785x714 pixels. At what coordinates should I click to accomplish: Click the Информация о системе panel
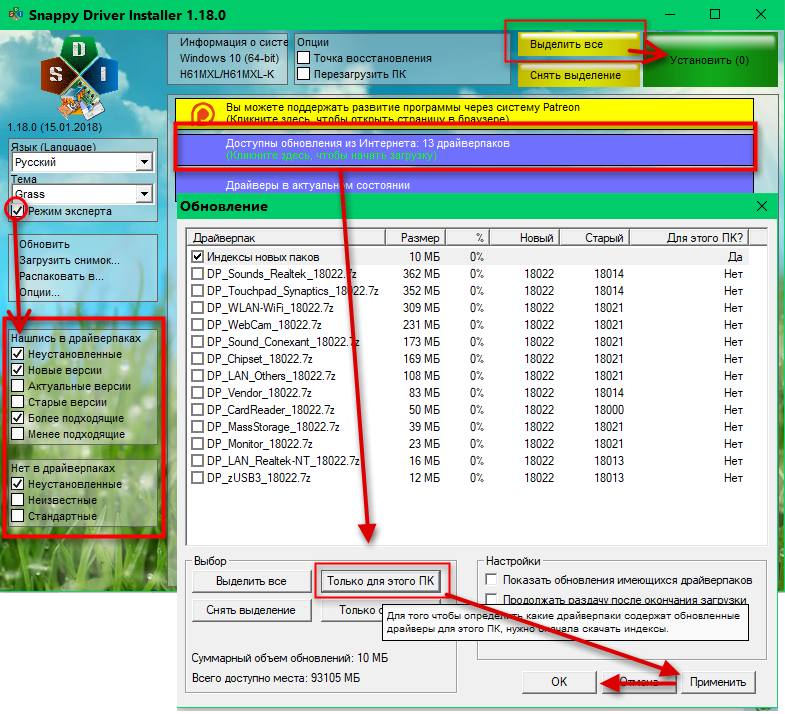click(228, 59)
